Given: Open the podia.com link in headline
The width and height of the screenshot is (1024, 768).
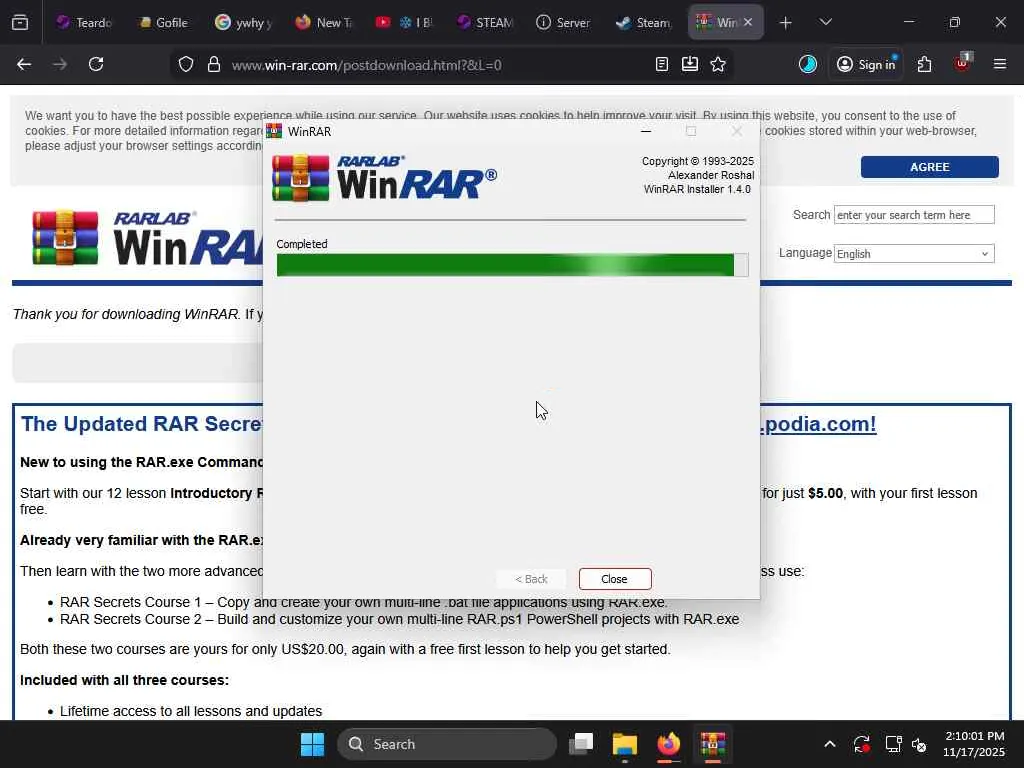Looking at the screenshot, I should (819, 424).
